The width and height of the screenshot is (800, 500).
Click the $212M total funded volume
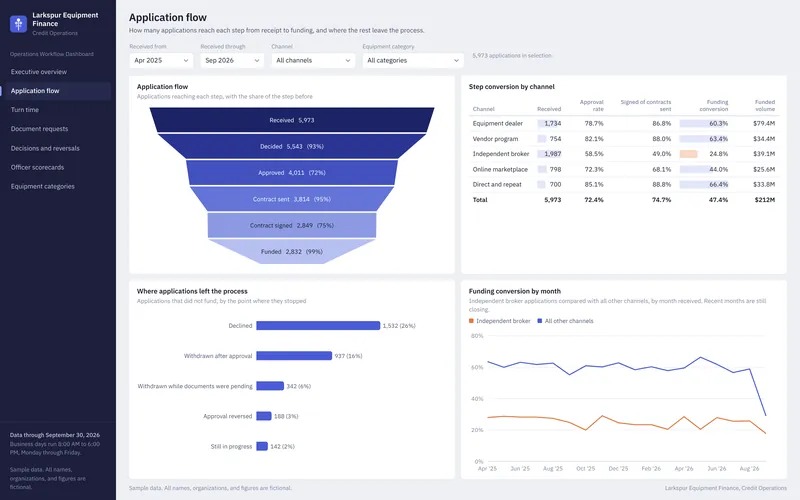click(765, 200)
